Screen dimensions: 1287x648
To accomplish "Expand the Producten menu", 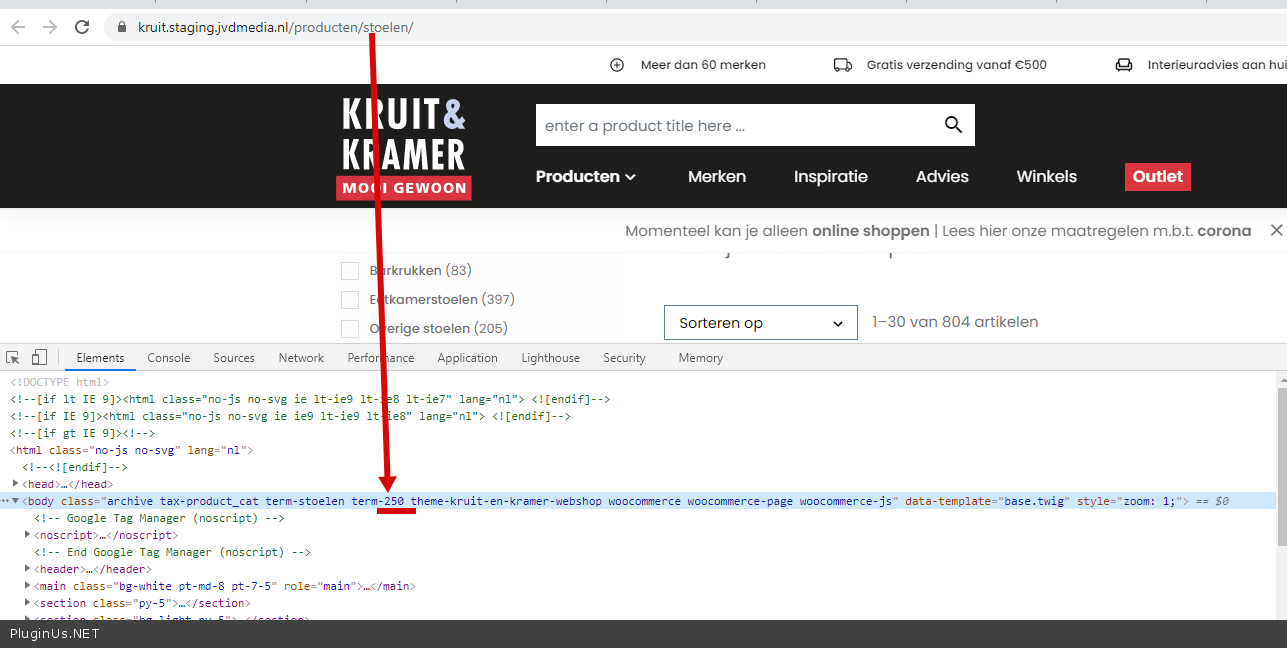I will click(585, 177).
